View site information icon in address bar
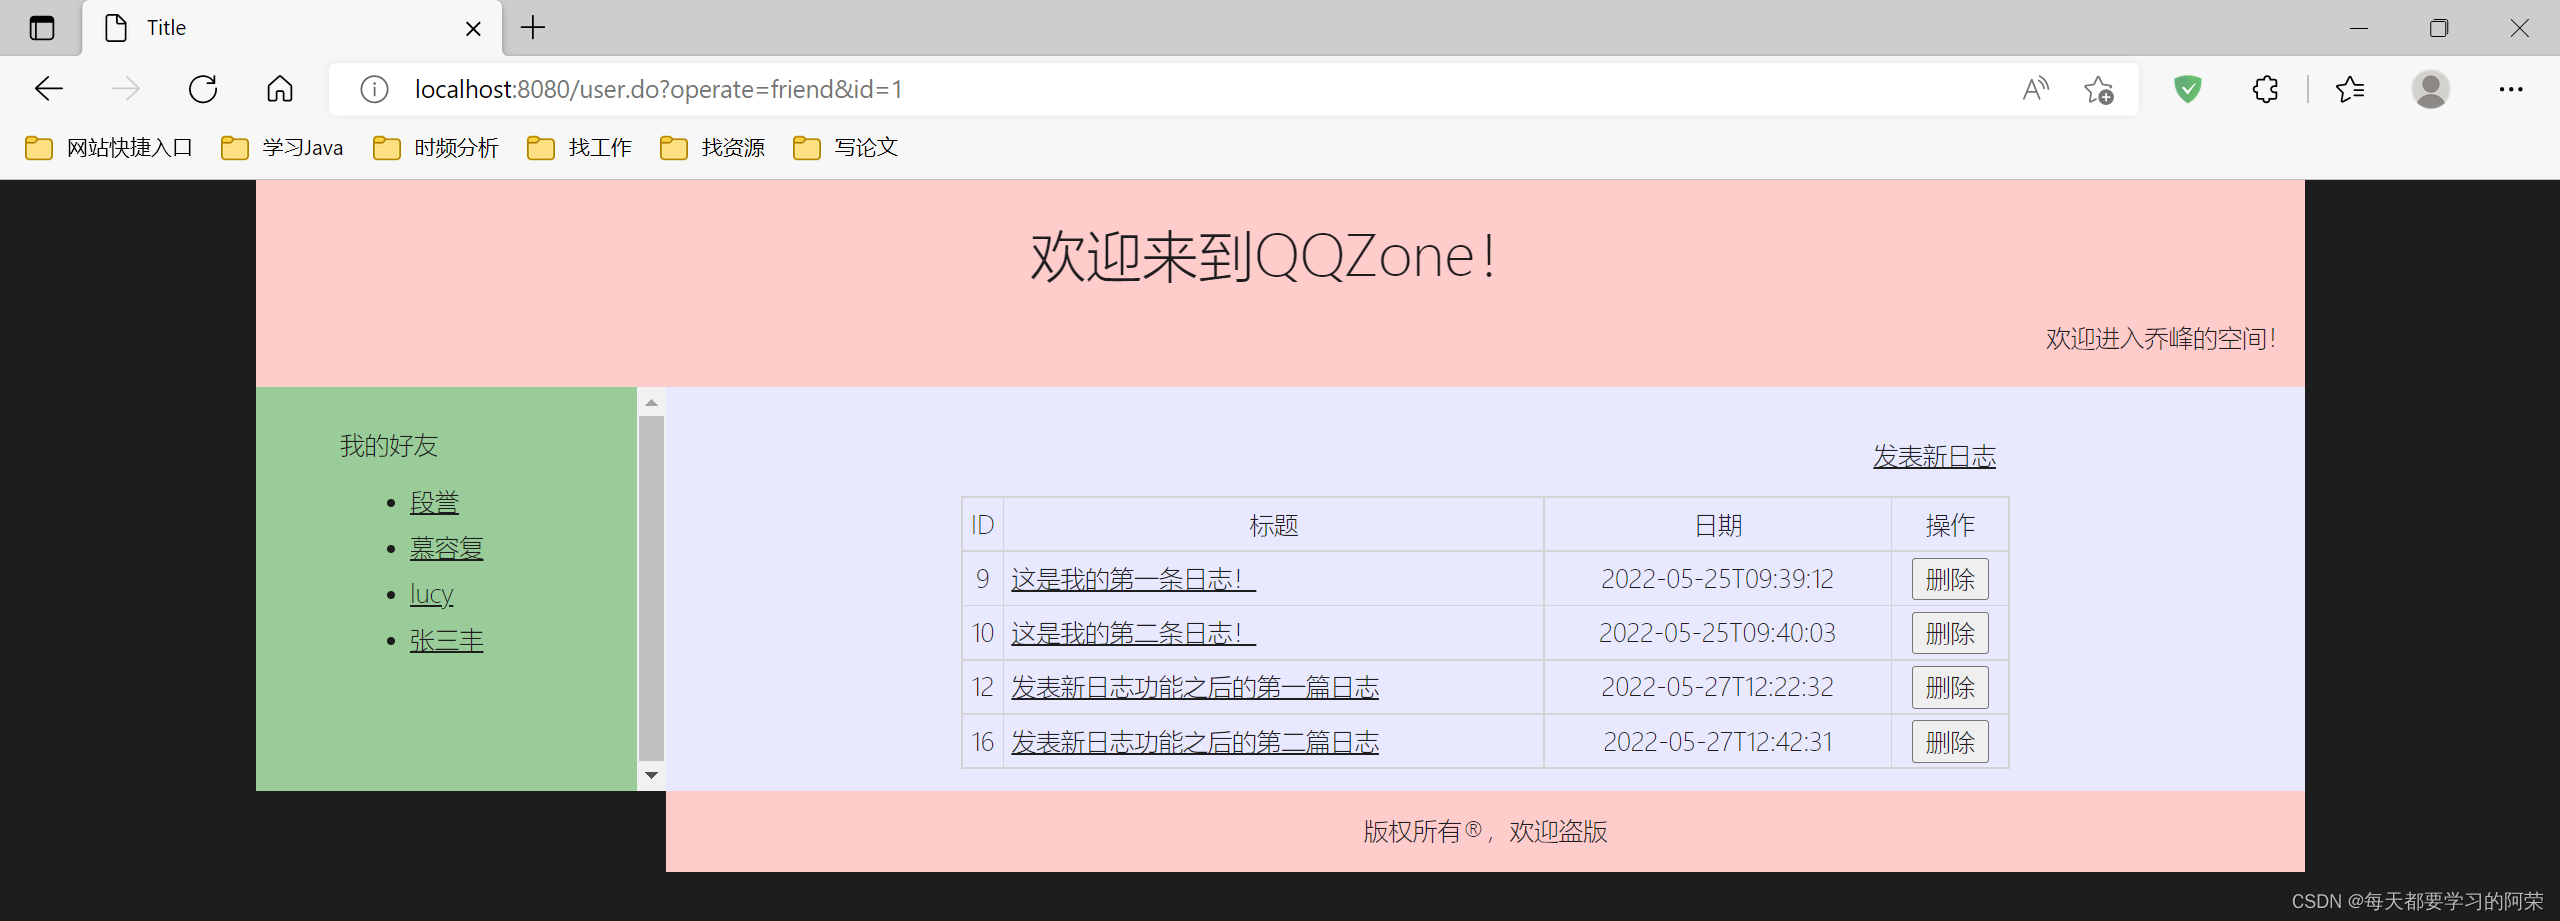The width and height of the screenshot is (2560, 921). tap(374, 89)
